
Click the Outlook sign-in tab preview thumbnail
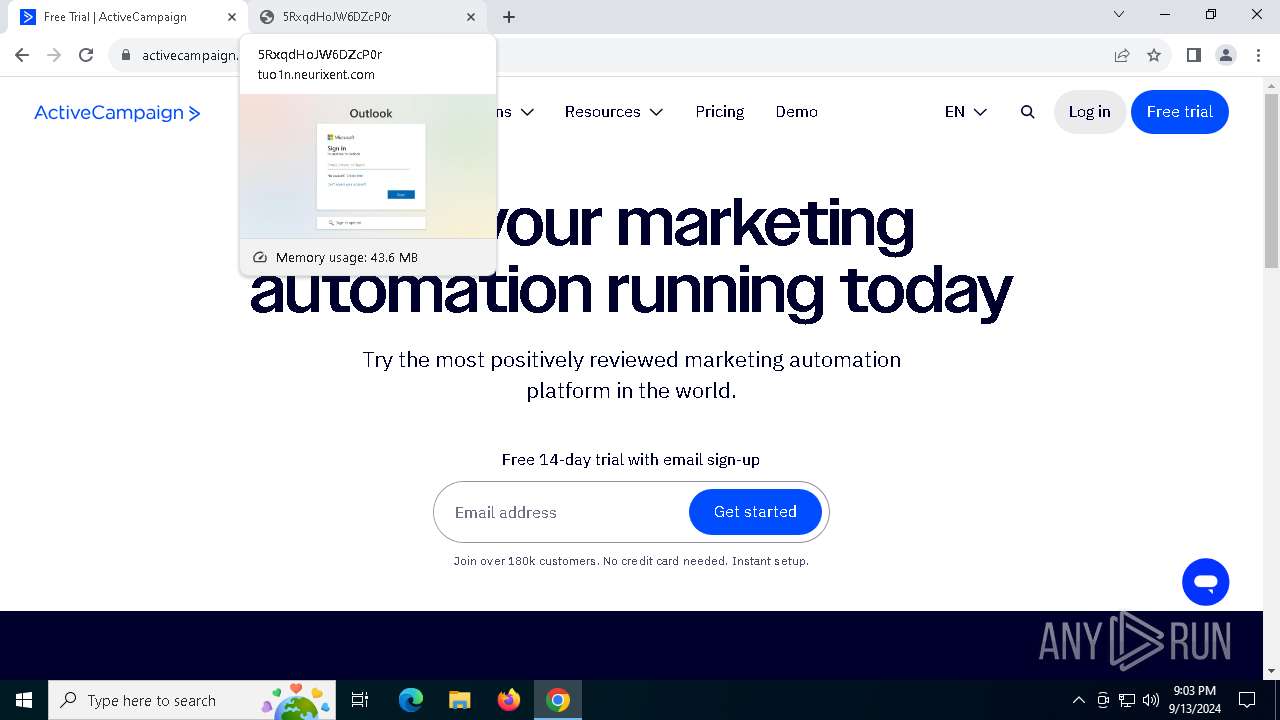tap(368, 166)
